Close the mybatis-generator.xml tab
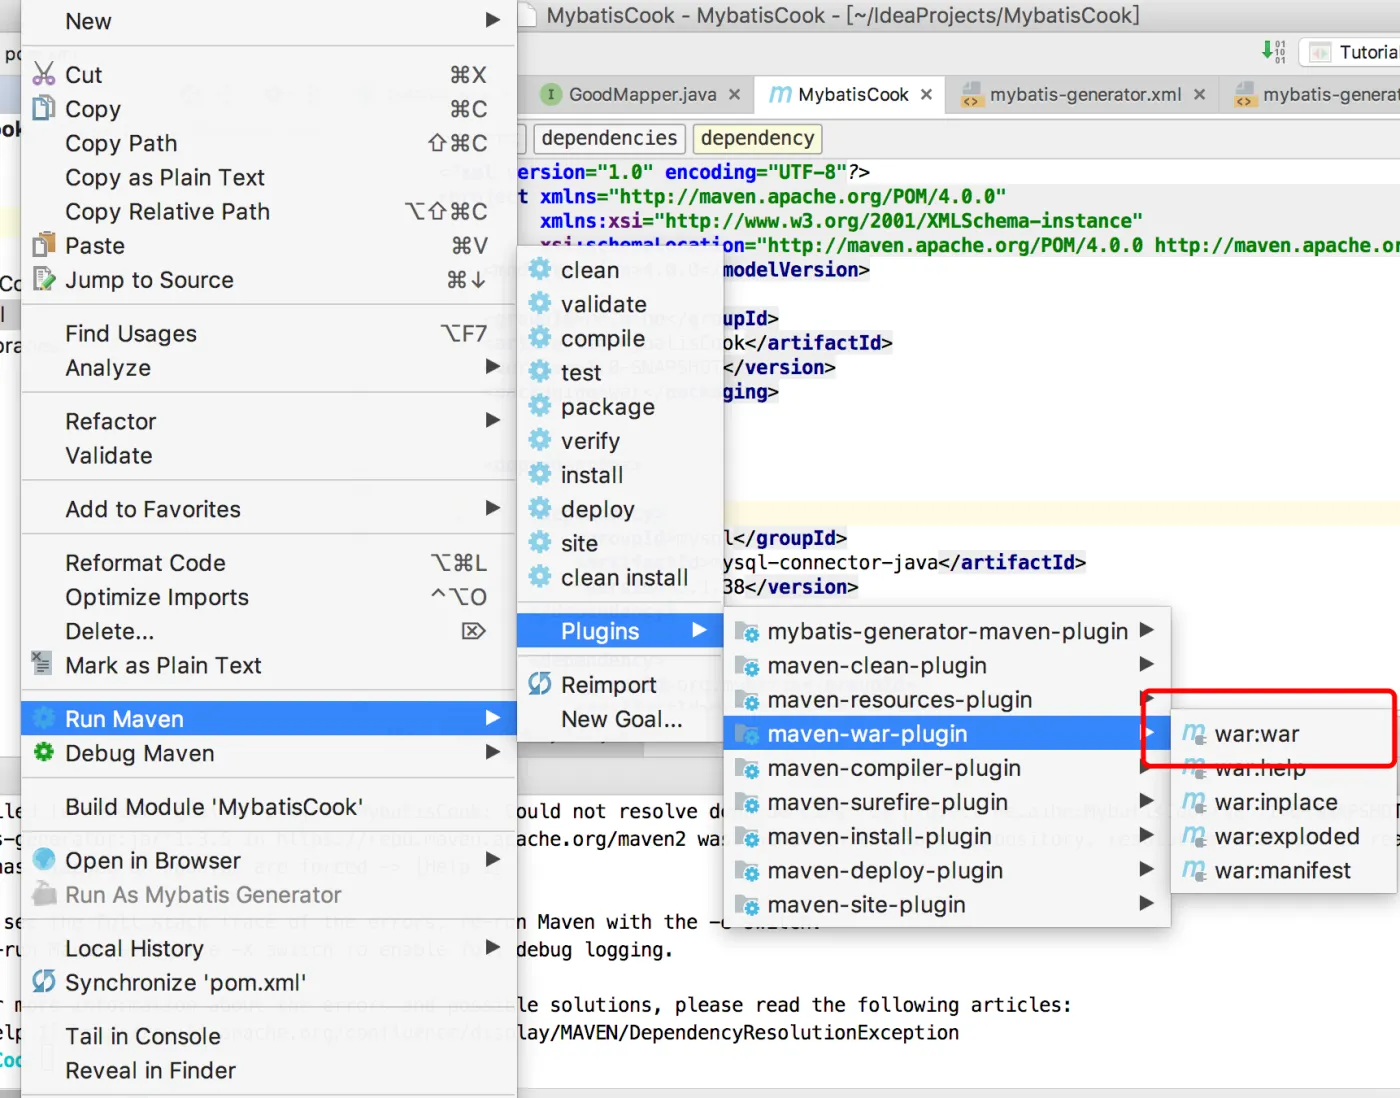The width and height of the screenshot is (1400, 1098). (1199, 94)
